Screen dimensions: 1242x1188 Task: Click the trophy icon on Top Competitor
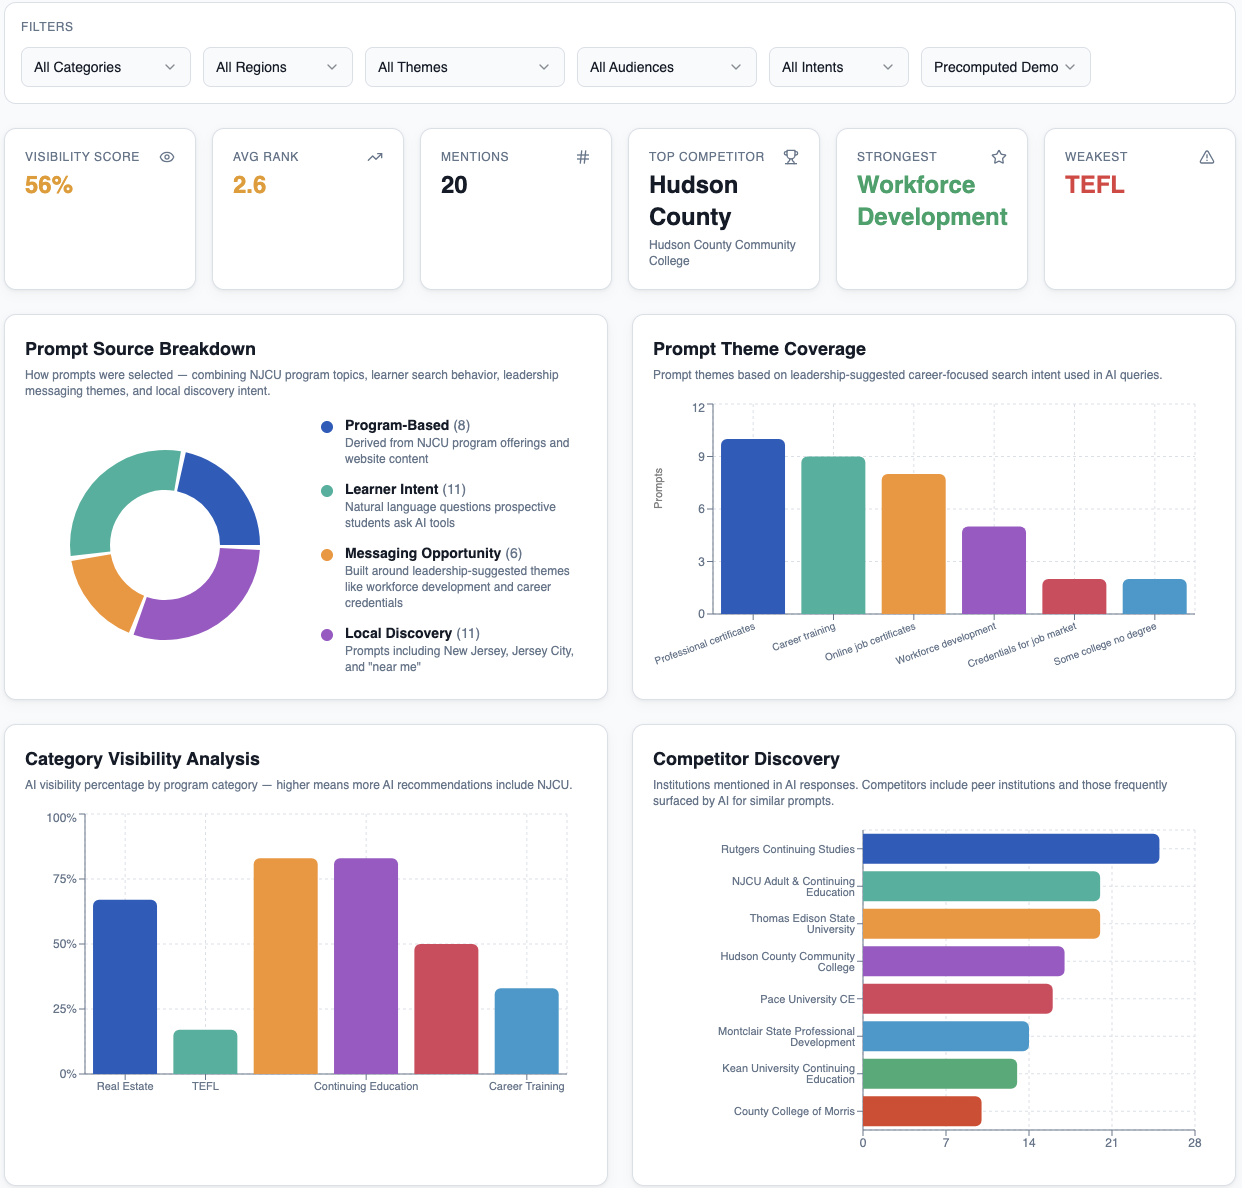[x=791, y=157]
